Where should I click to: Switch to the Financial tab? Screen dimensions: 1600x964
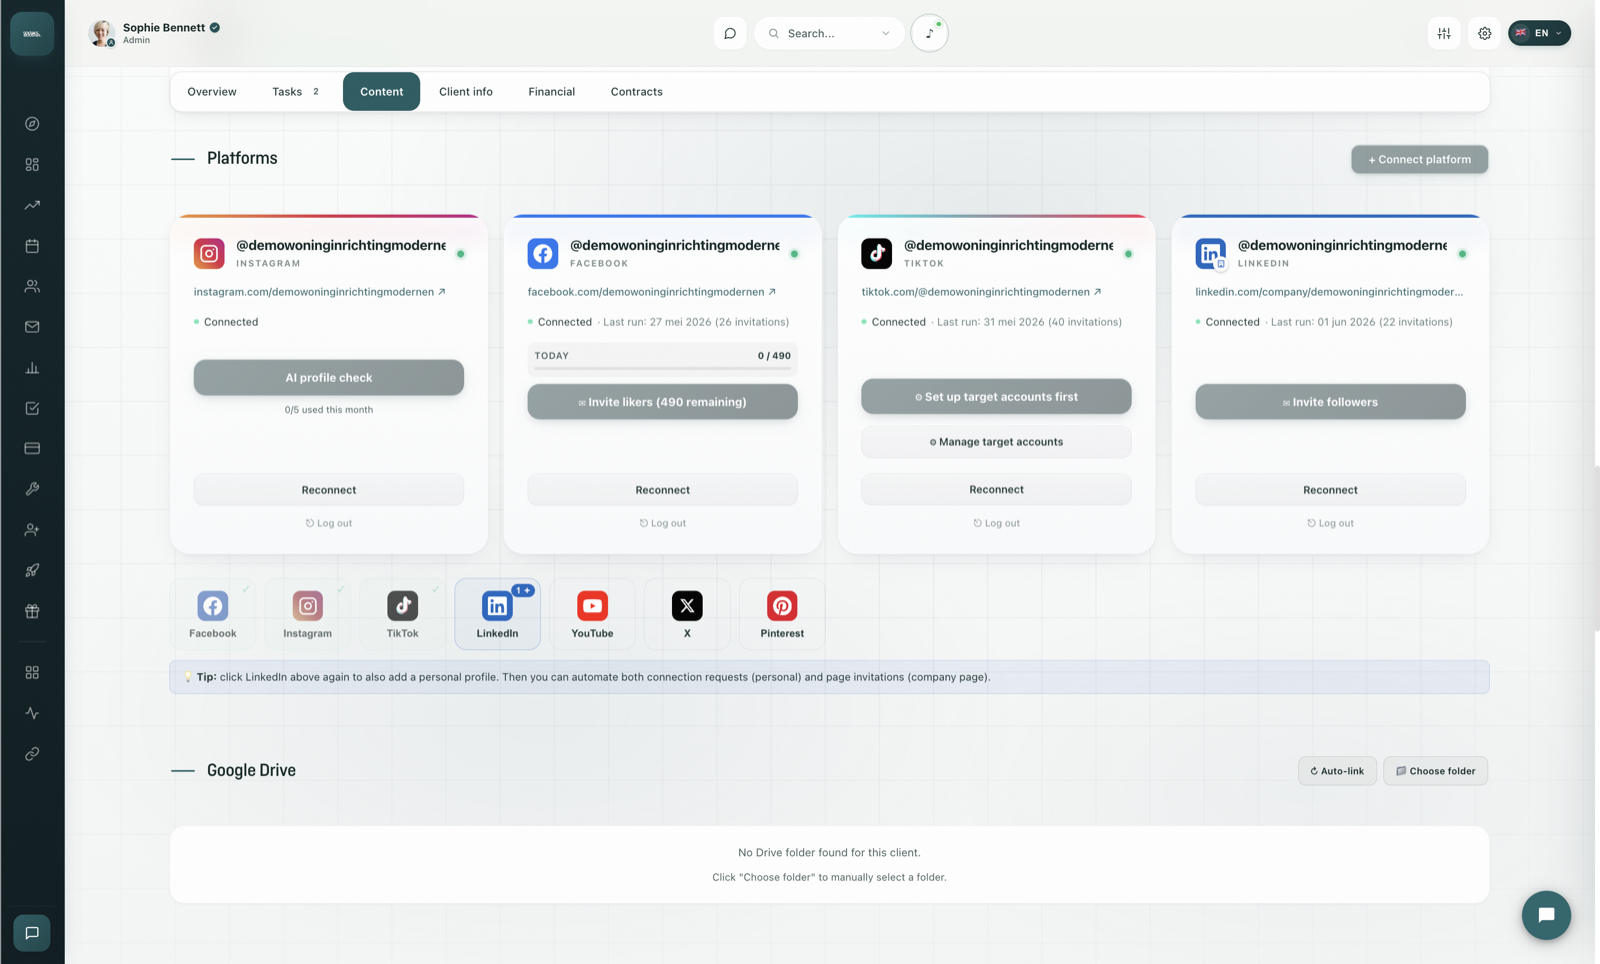pyautogui.click(x=551, y=91)
